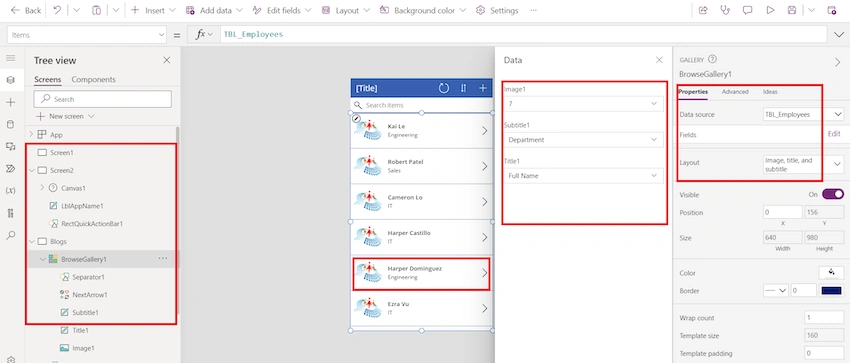Image resolution: width=850 pixels, height=363 pixels.
Task: Expand the App tree node
Action: [31, 134]
